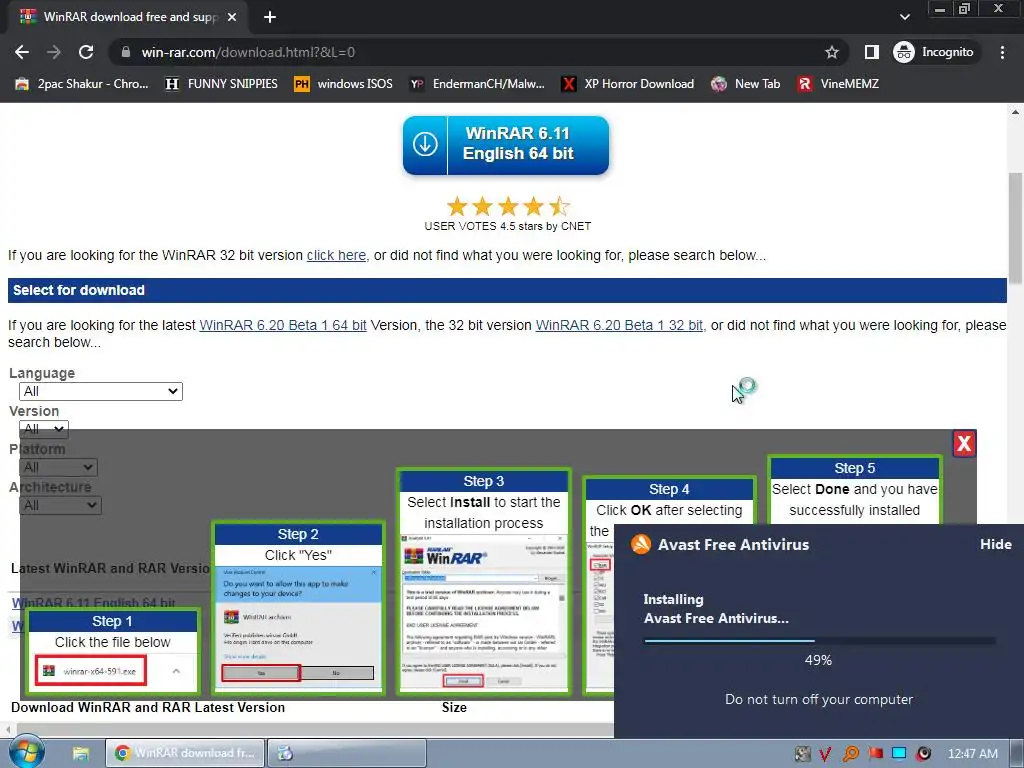
Task: Expand the Language dropdown
Action: point(101,391)
